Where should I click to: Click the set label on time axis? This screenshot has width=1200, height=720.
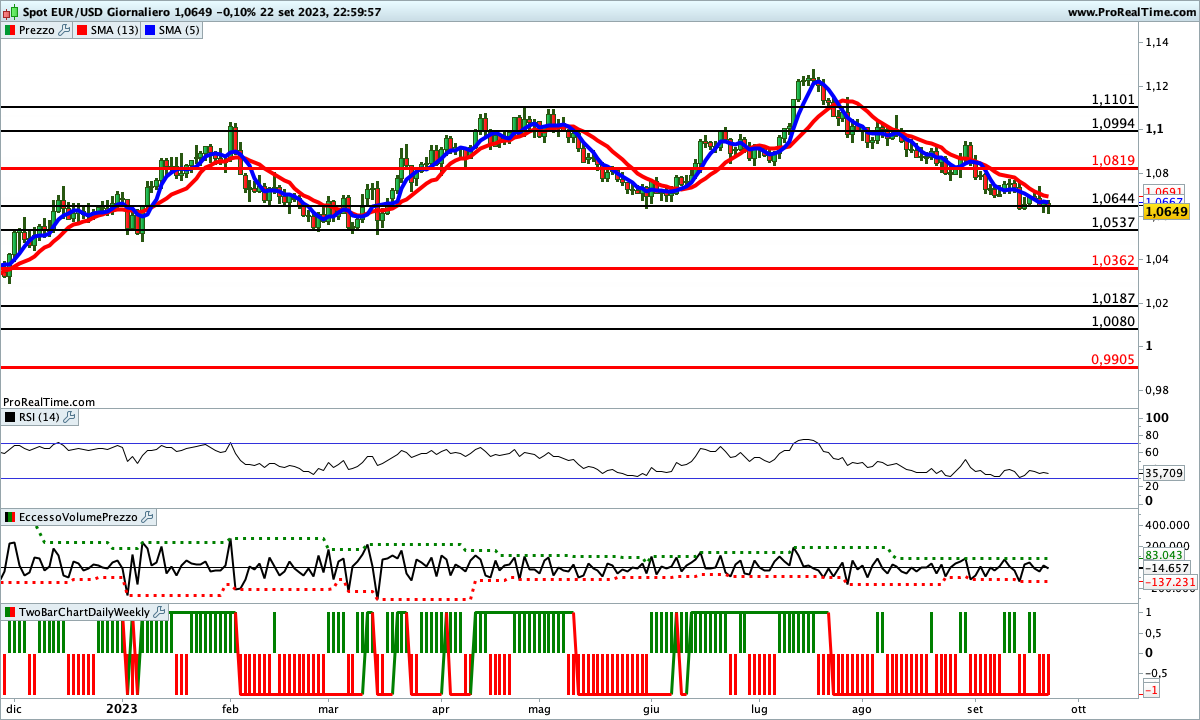pyautogui.click(x=975, y=708)
